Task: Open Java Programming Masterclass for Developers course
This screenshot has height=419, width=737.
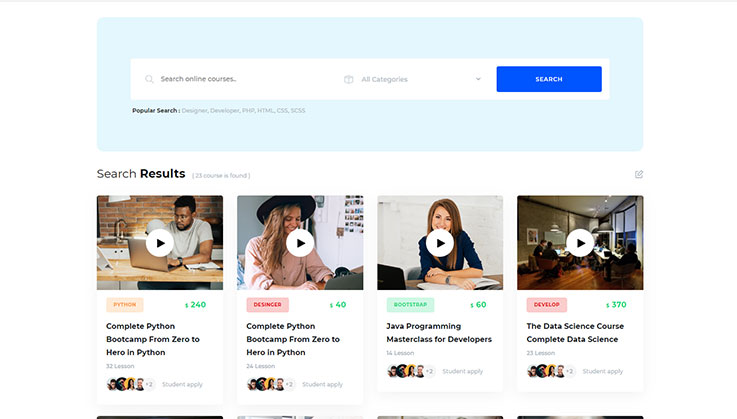Action: tap(439, 333)
